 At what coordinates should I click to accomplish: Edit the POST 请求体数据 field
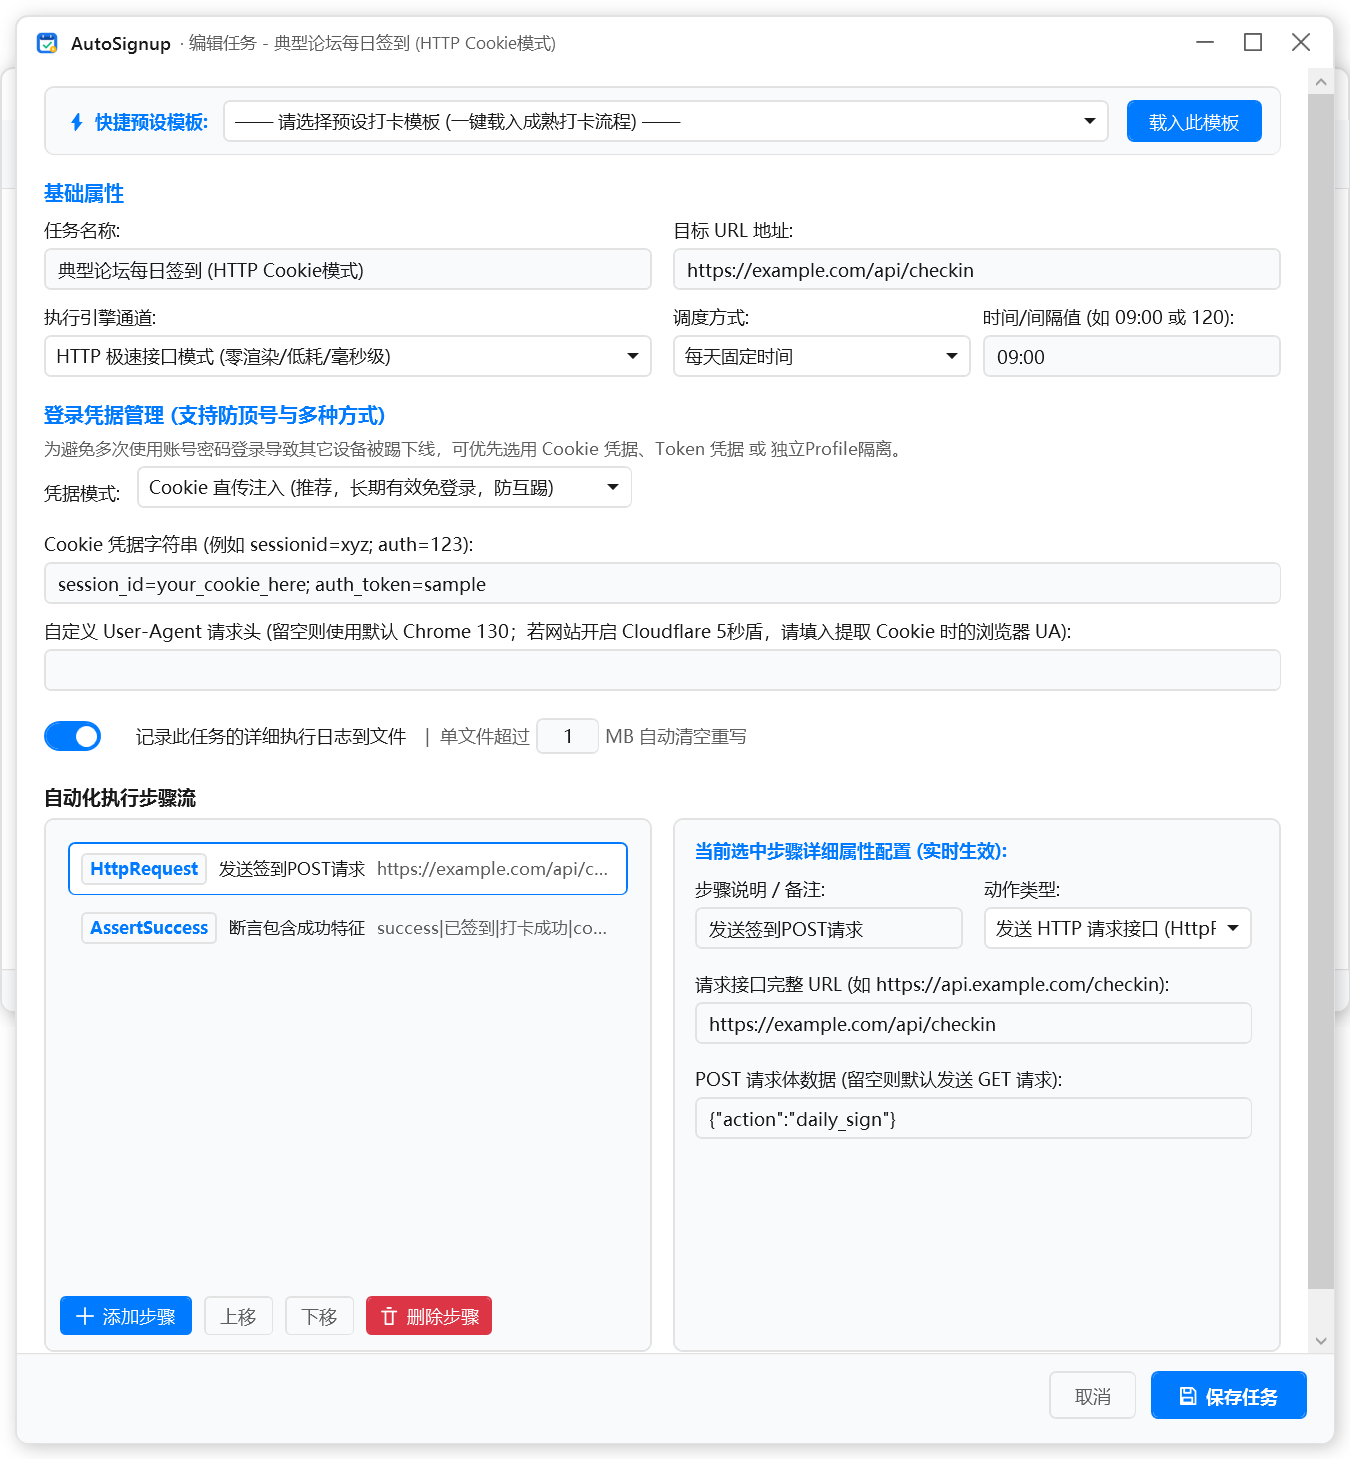tap(973, 1118)
